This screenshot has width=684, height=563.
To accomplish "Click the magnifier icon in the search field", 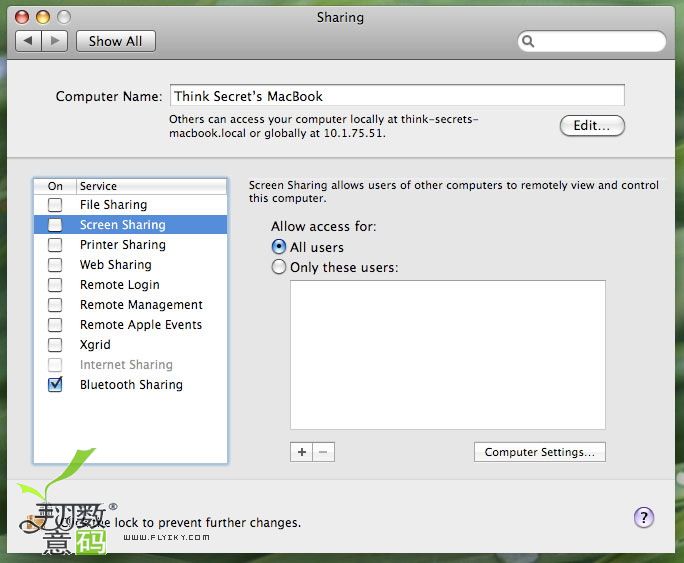I will tap(528, 41).
